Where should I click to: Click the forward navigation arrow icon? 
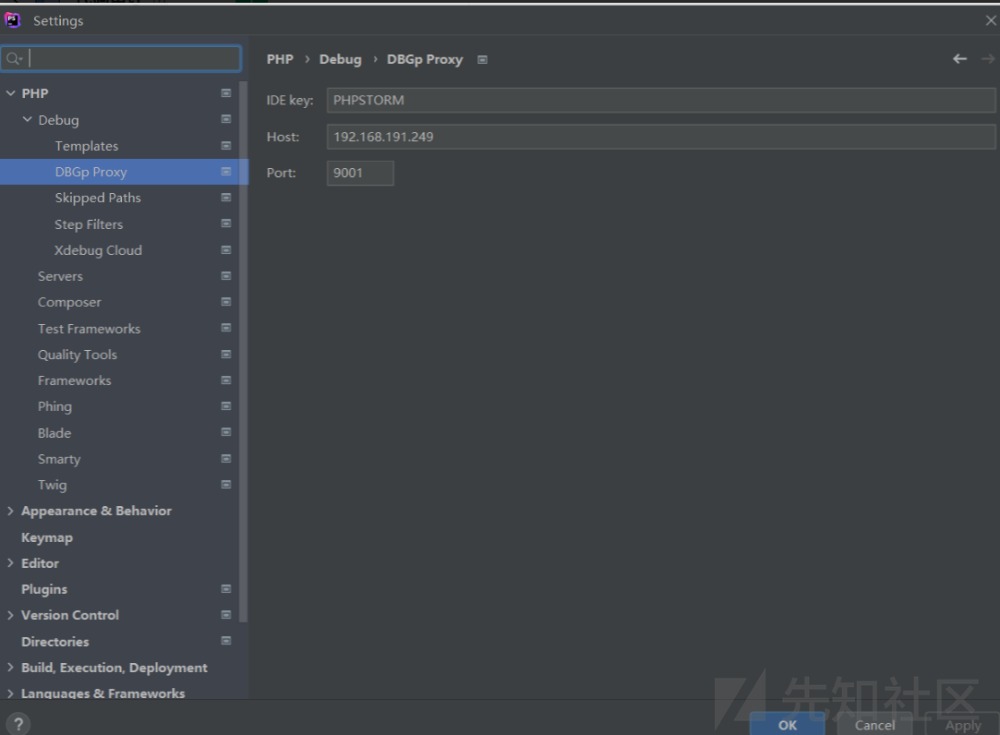point(988,59)
